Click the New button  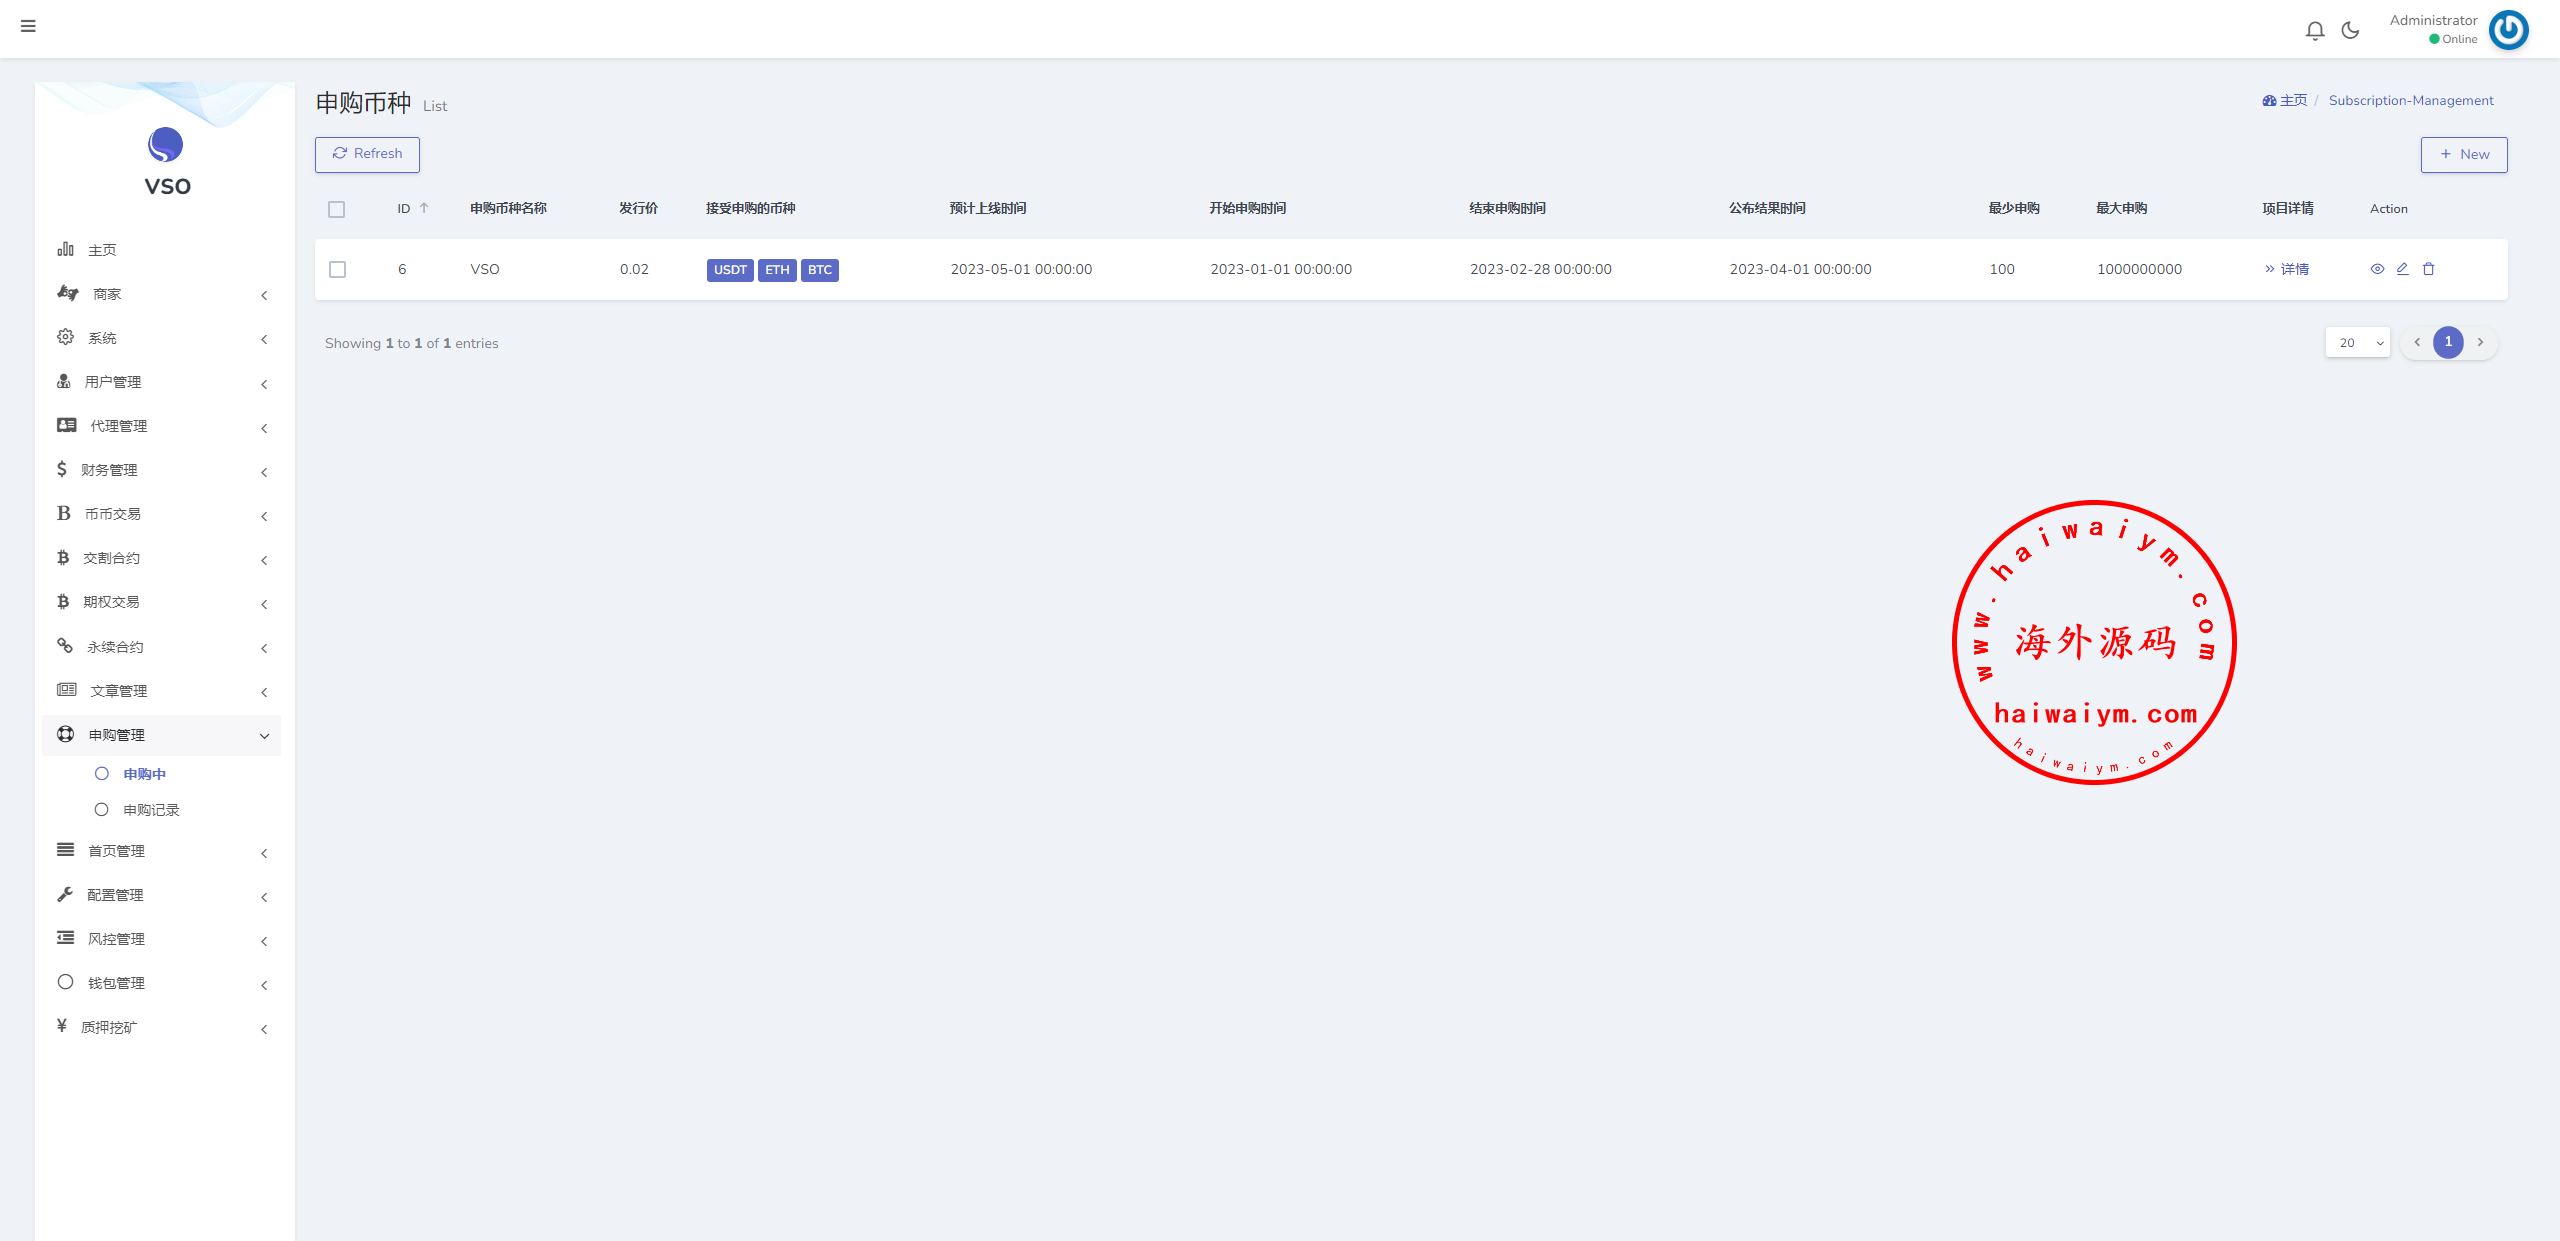2463,155
